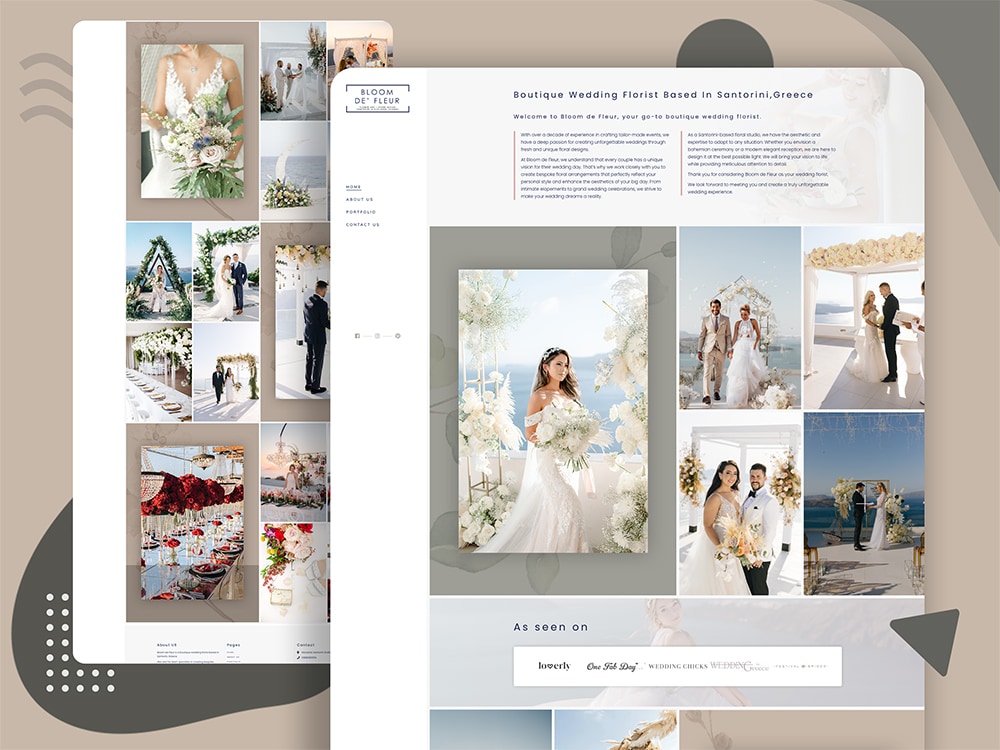Viewport: 1000px width, 750px height.
Task: Open the Facebook social icon in sidebar
Action: coord(357,336)
